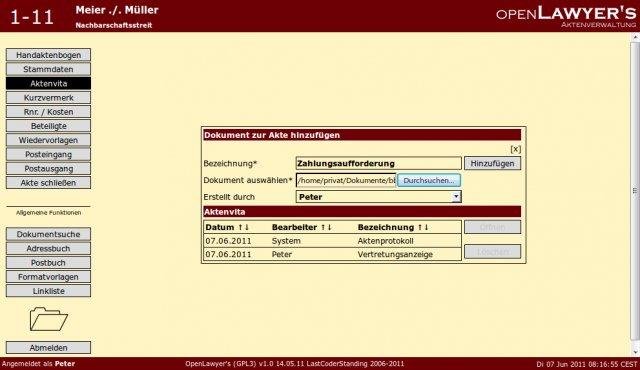Open Postbuch
The image size is (640, 370).
coord(49,263)
